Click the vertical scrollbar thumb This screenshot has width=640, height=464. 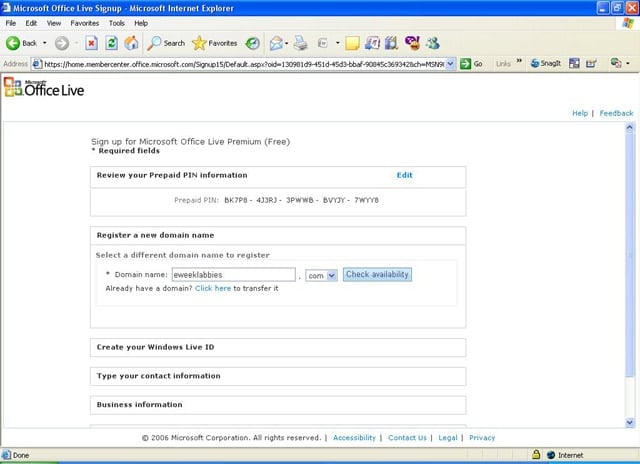629,255
